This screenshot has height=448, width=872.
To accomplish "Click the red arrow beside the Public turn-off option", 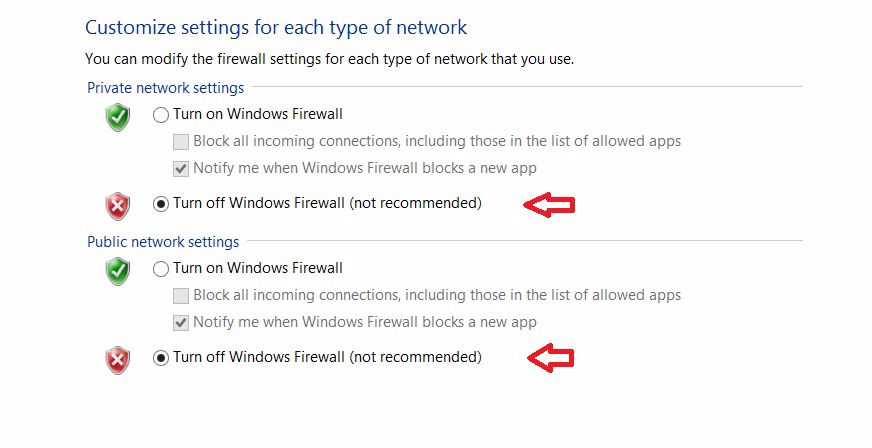I will (550, 358).
